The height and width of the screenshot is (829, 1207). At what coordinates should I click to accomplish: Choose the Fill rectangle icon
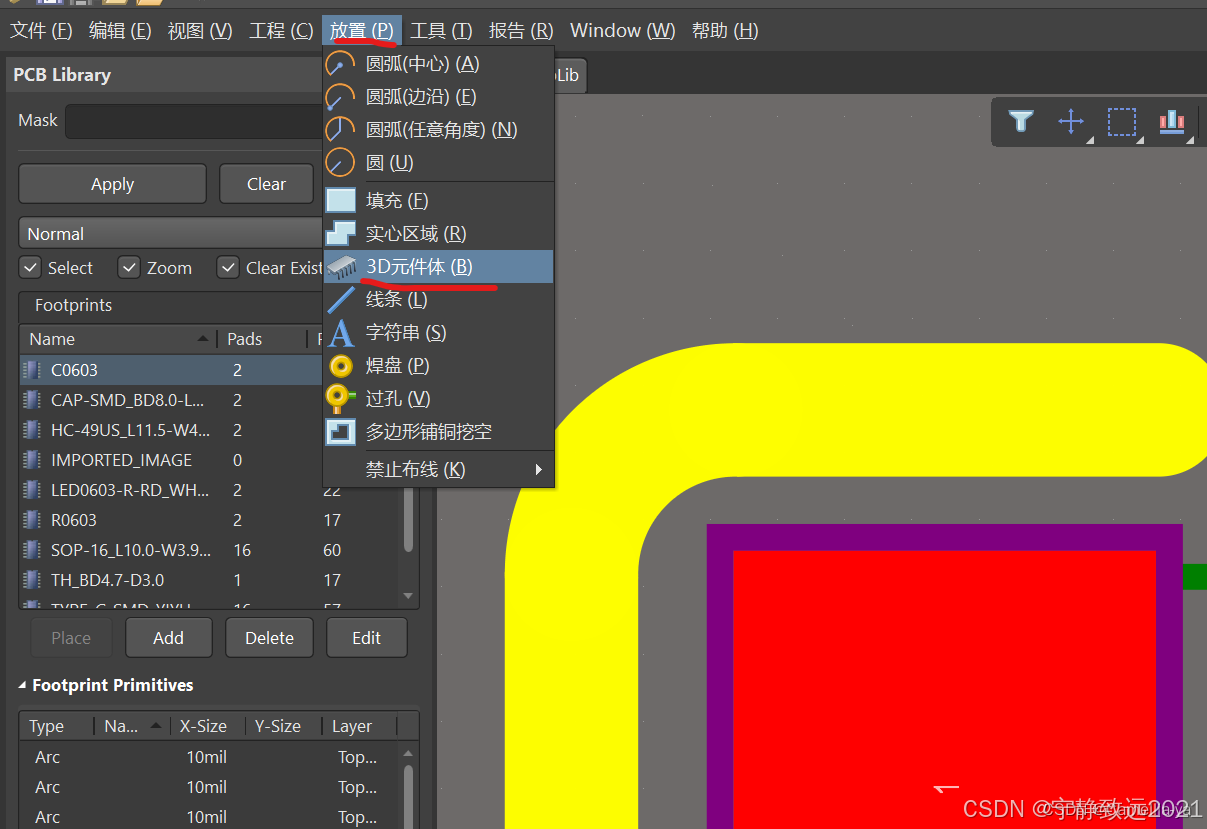[341, 201]
